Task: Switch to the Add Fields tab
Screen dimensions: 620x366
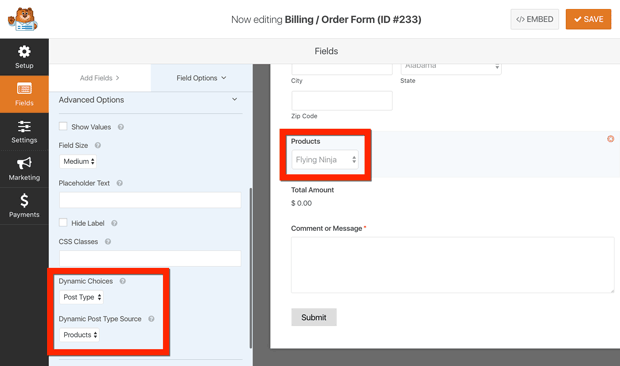Action: (x=100, y=78)
